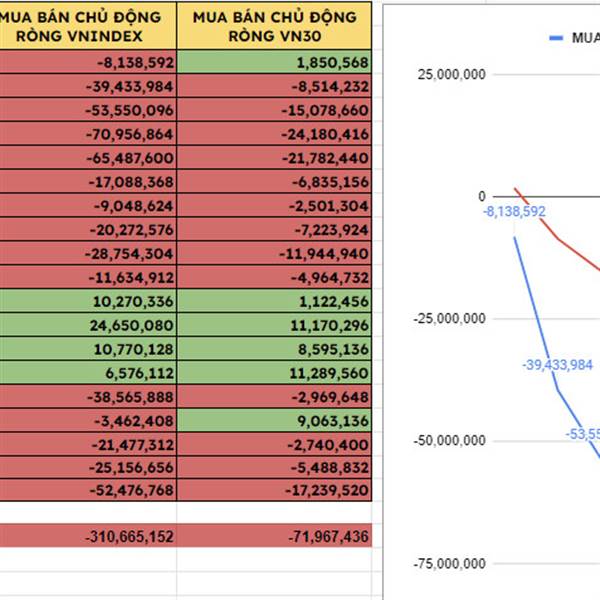This screenshot has height=600, width=600.
Task: Click the blue legend entry in chart
Action: (574, 38)
